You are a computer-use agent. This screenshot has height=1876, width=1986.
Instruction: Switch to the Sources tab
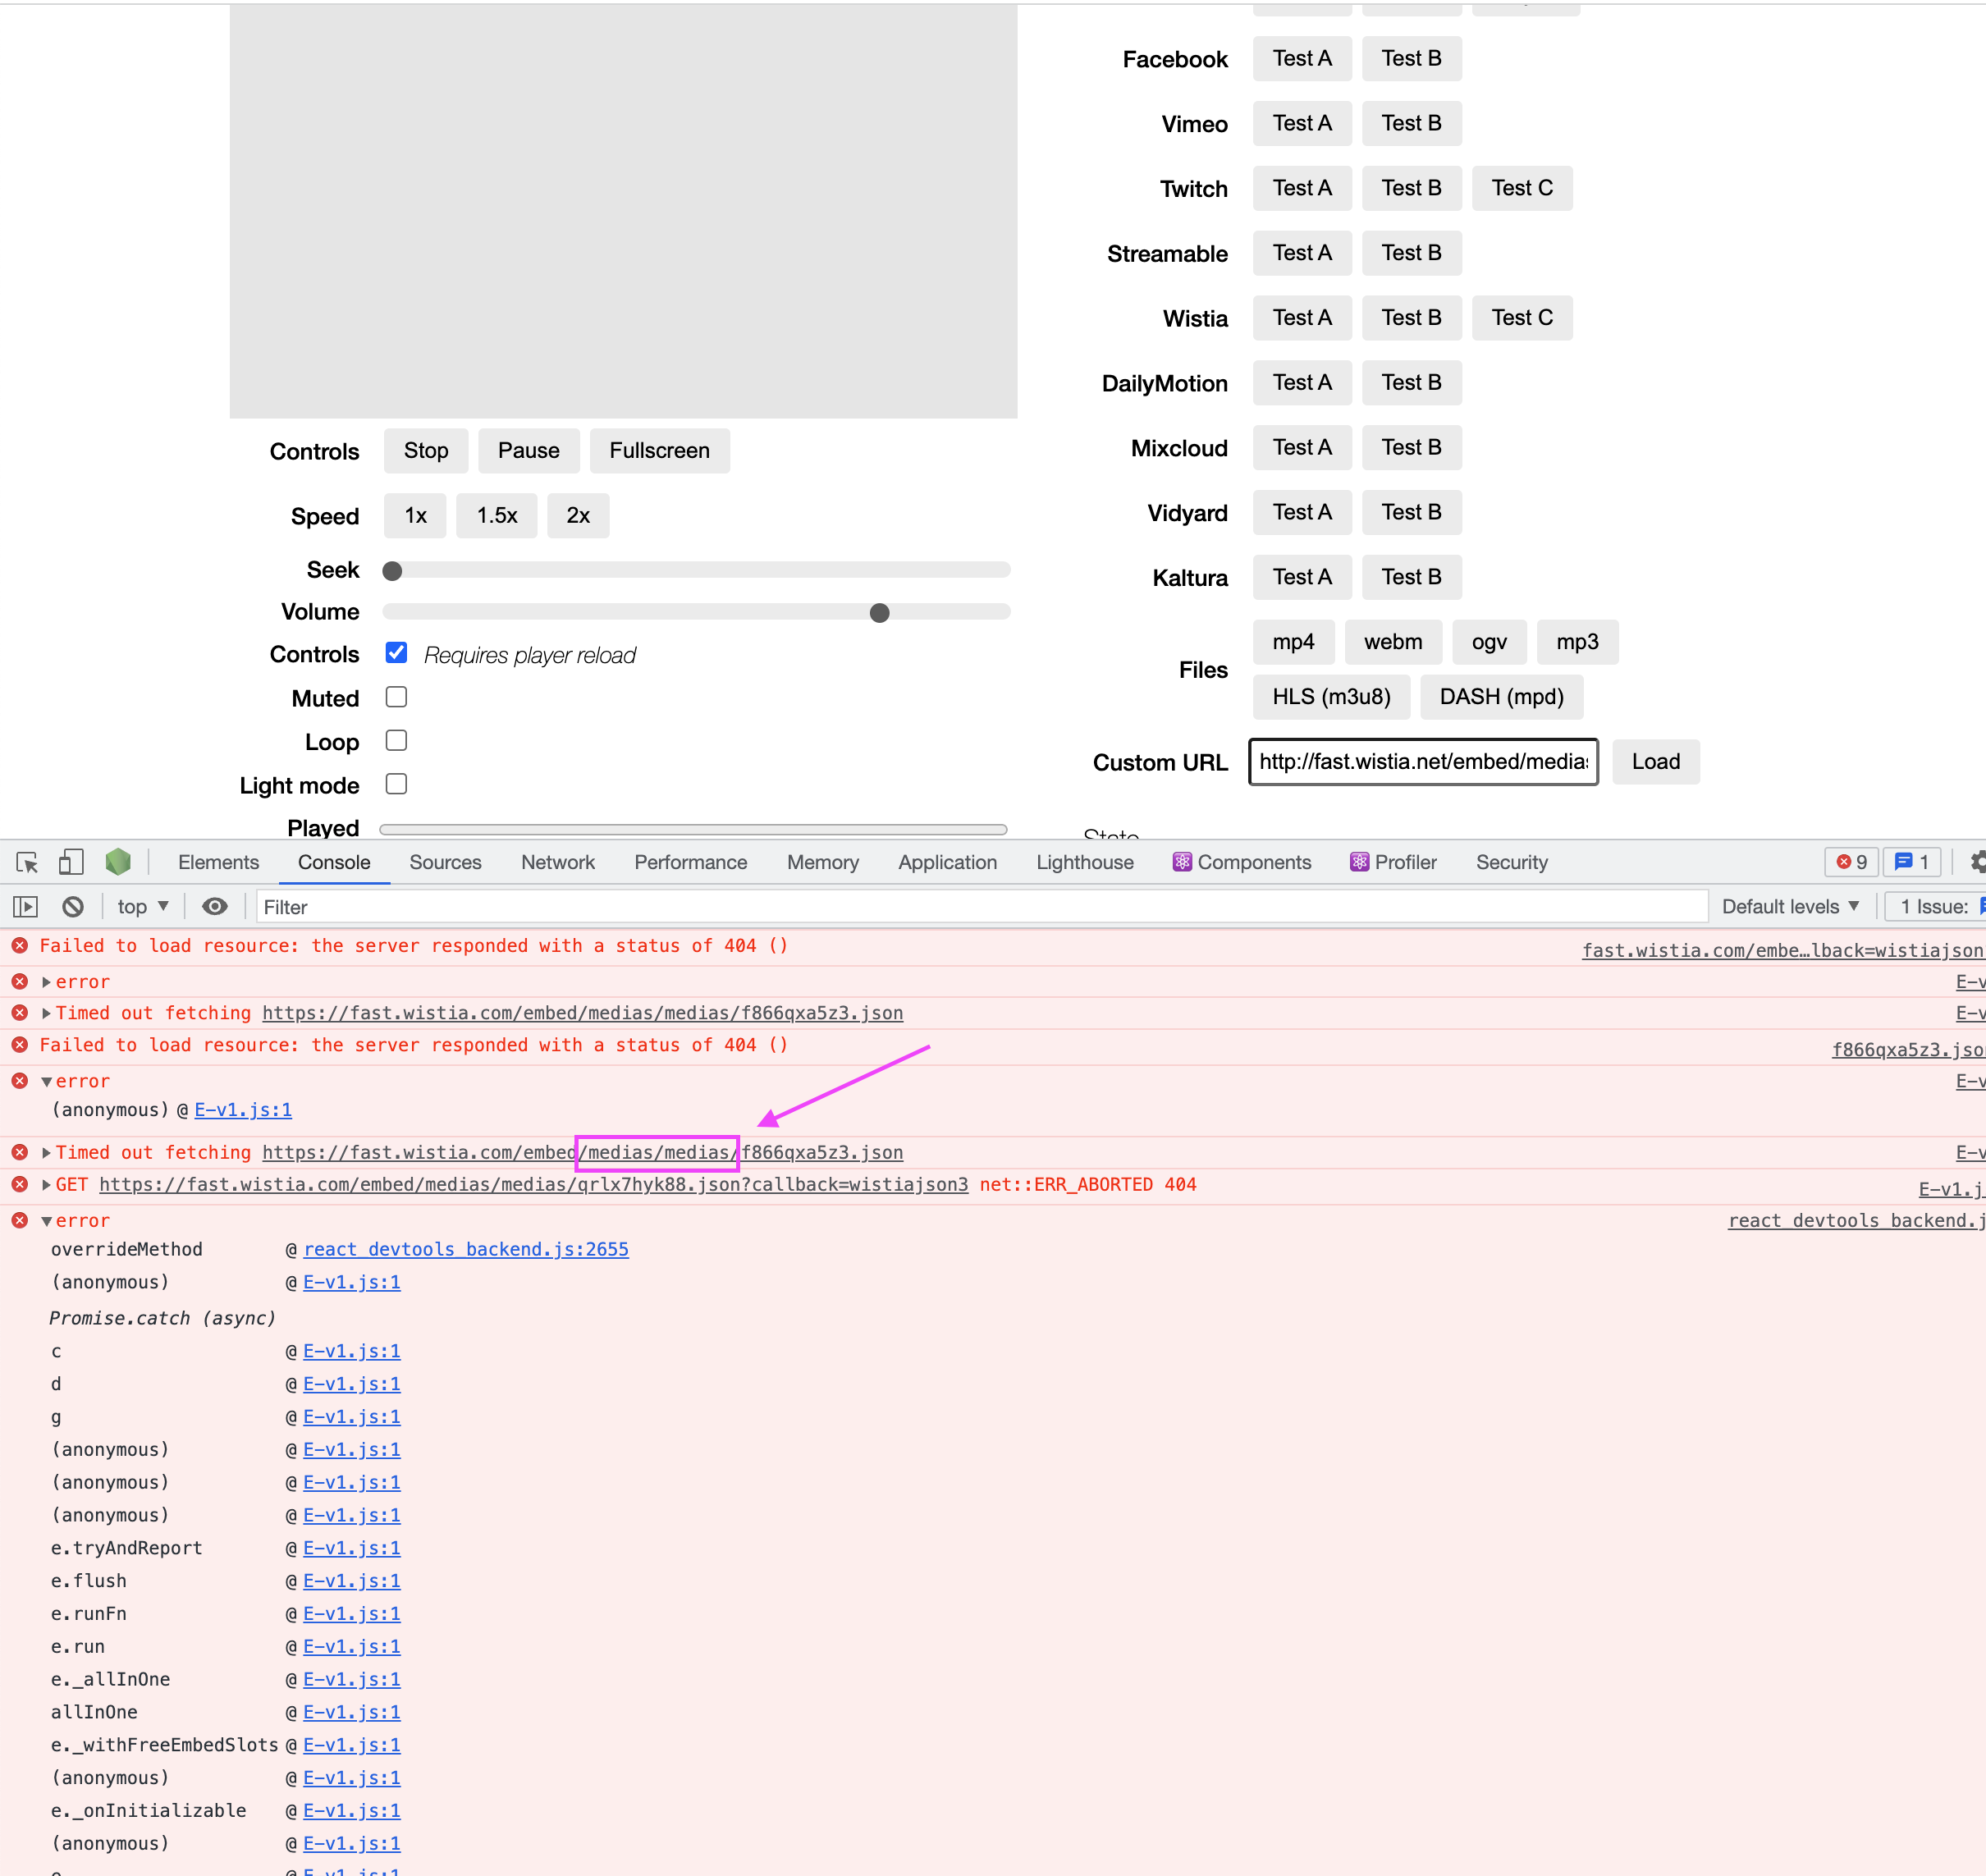[x=445, y=861]
